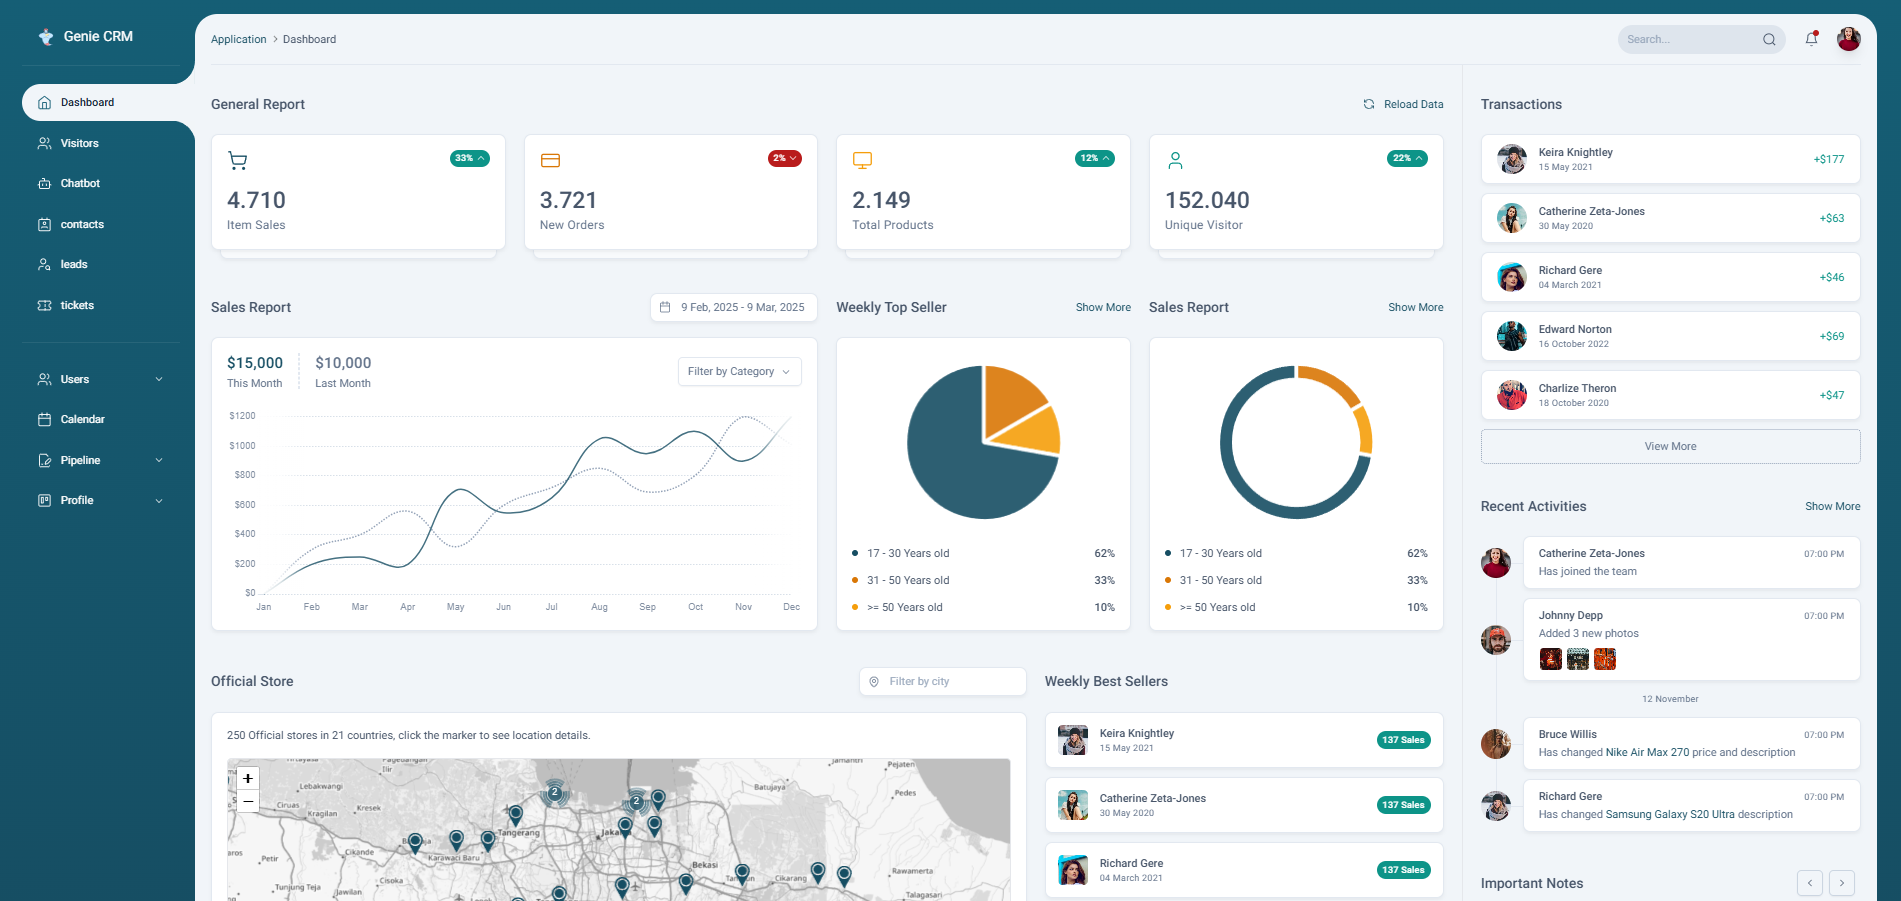Viewport: 1901px width, 901px height.
Task: Click the Filter by city input field
Action: pos(941,681)
